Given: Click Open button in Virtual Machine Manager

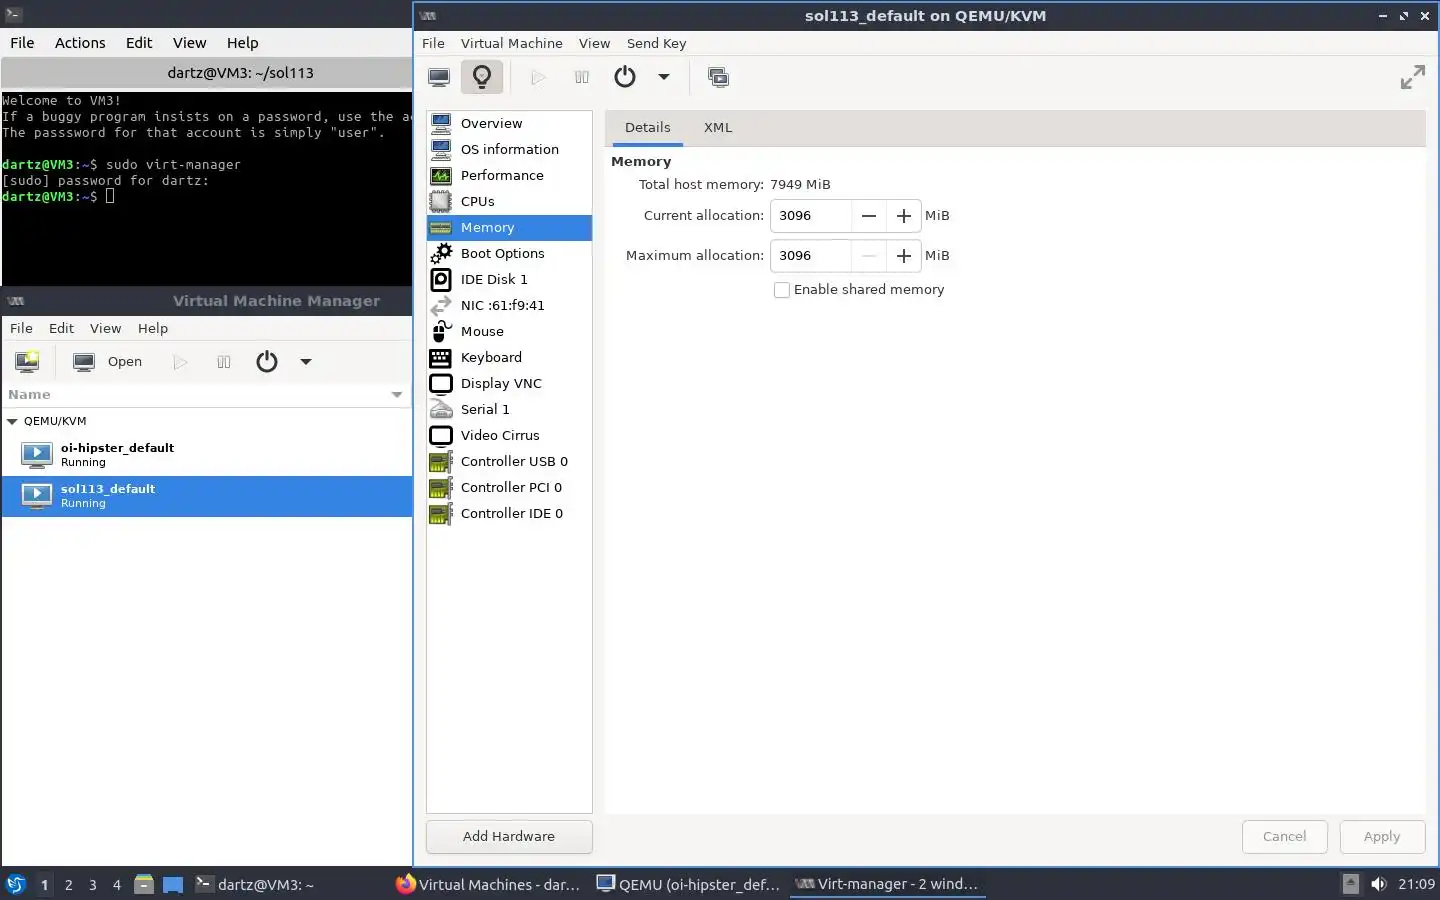Looking at the screenshot, I should coord(108,362).
